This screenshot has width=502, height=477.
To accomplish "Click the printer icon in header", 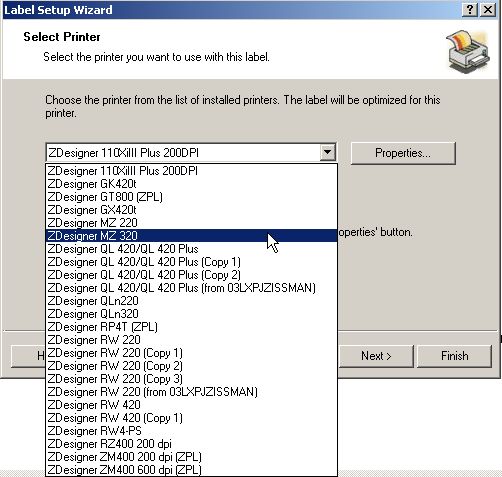I will pos(468,51).
